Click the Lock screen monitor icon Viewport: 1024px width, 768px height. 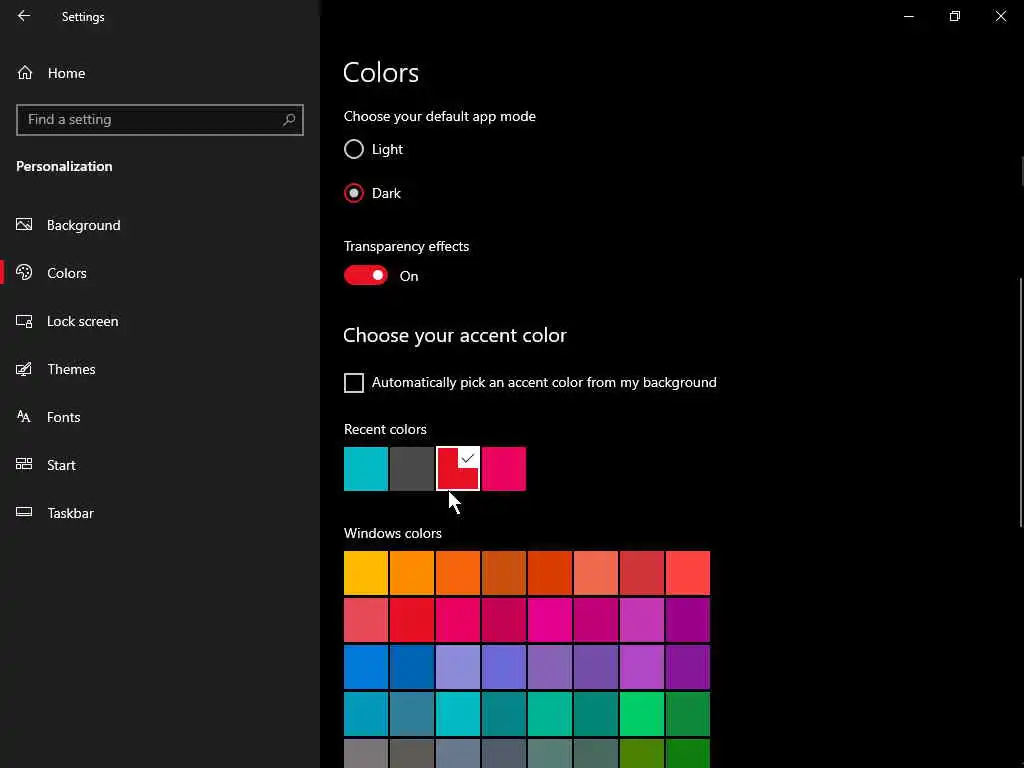click(x=25, y=321)
